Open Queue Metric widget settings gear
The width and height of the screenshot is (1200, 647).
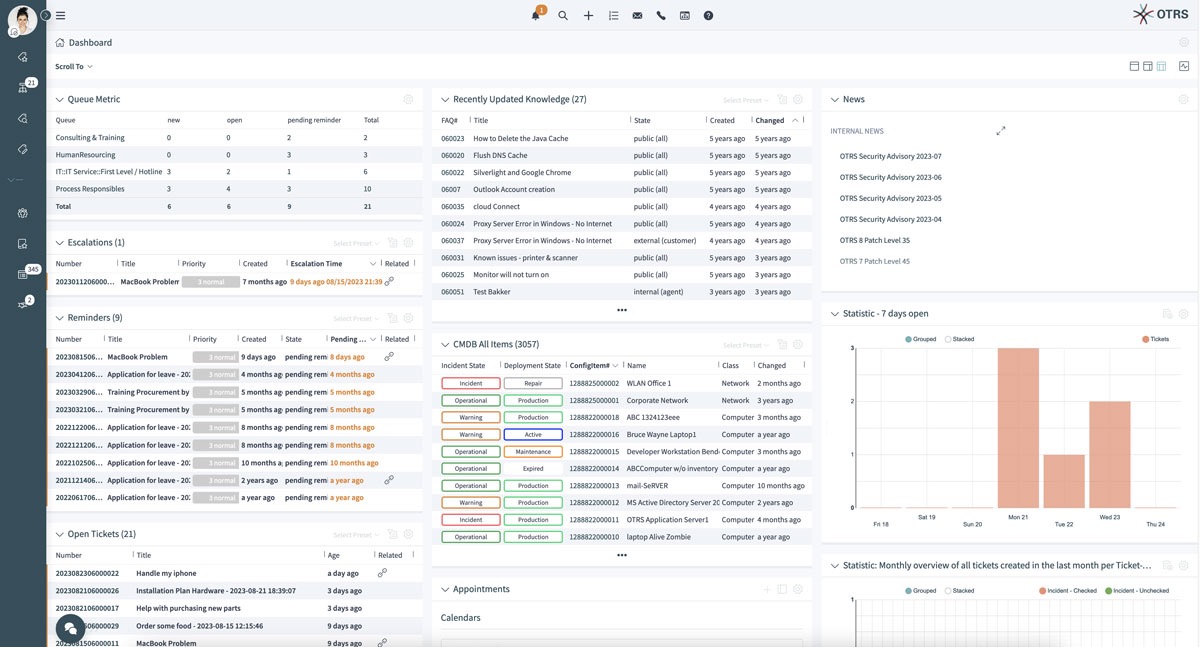point(408,99)
